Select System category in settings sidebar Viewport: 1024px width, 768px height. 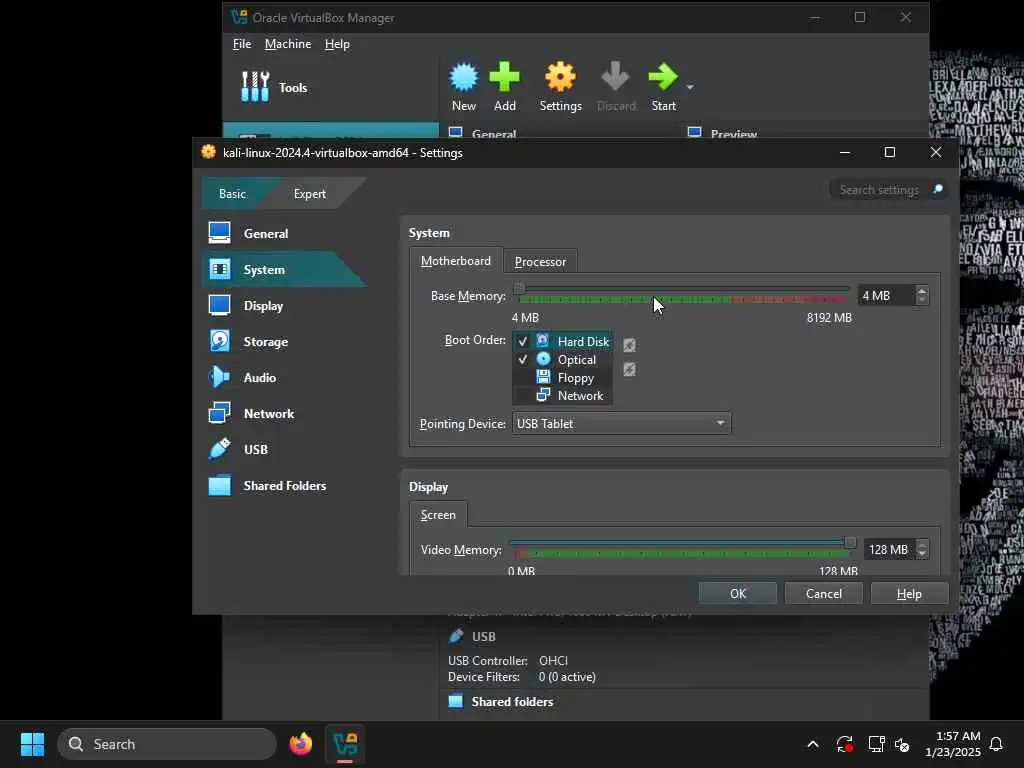pyautogui.click(x=282, y=269)
